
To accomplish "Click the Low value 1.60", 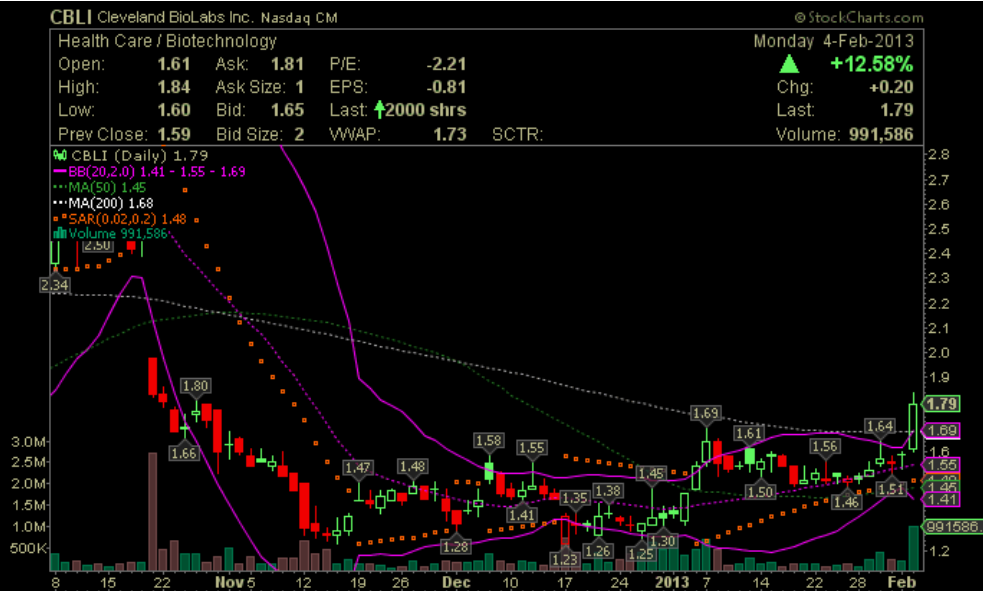I will pyautogui.click(x=174, y=110).
